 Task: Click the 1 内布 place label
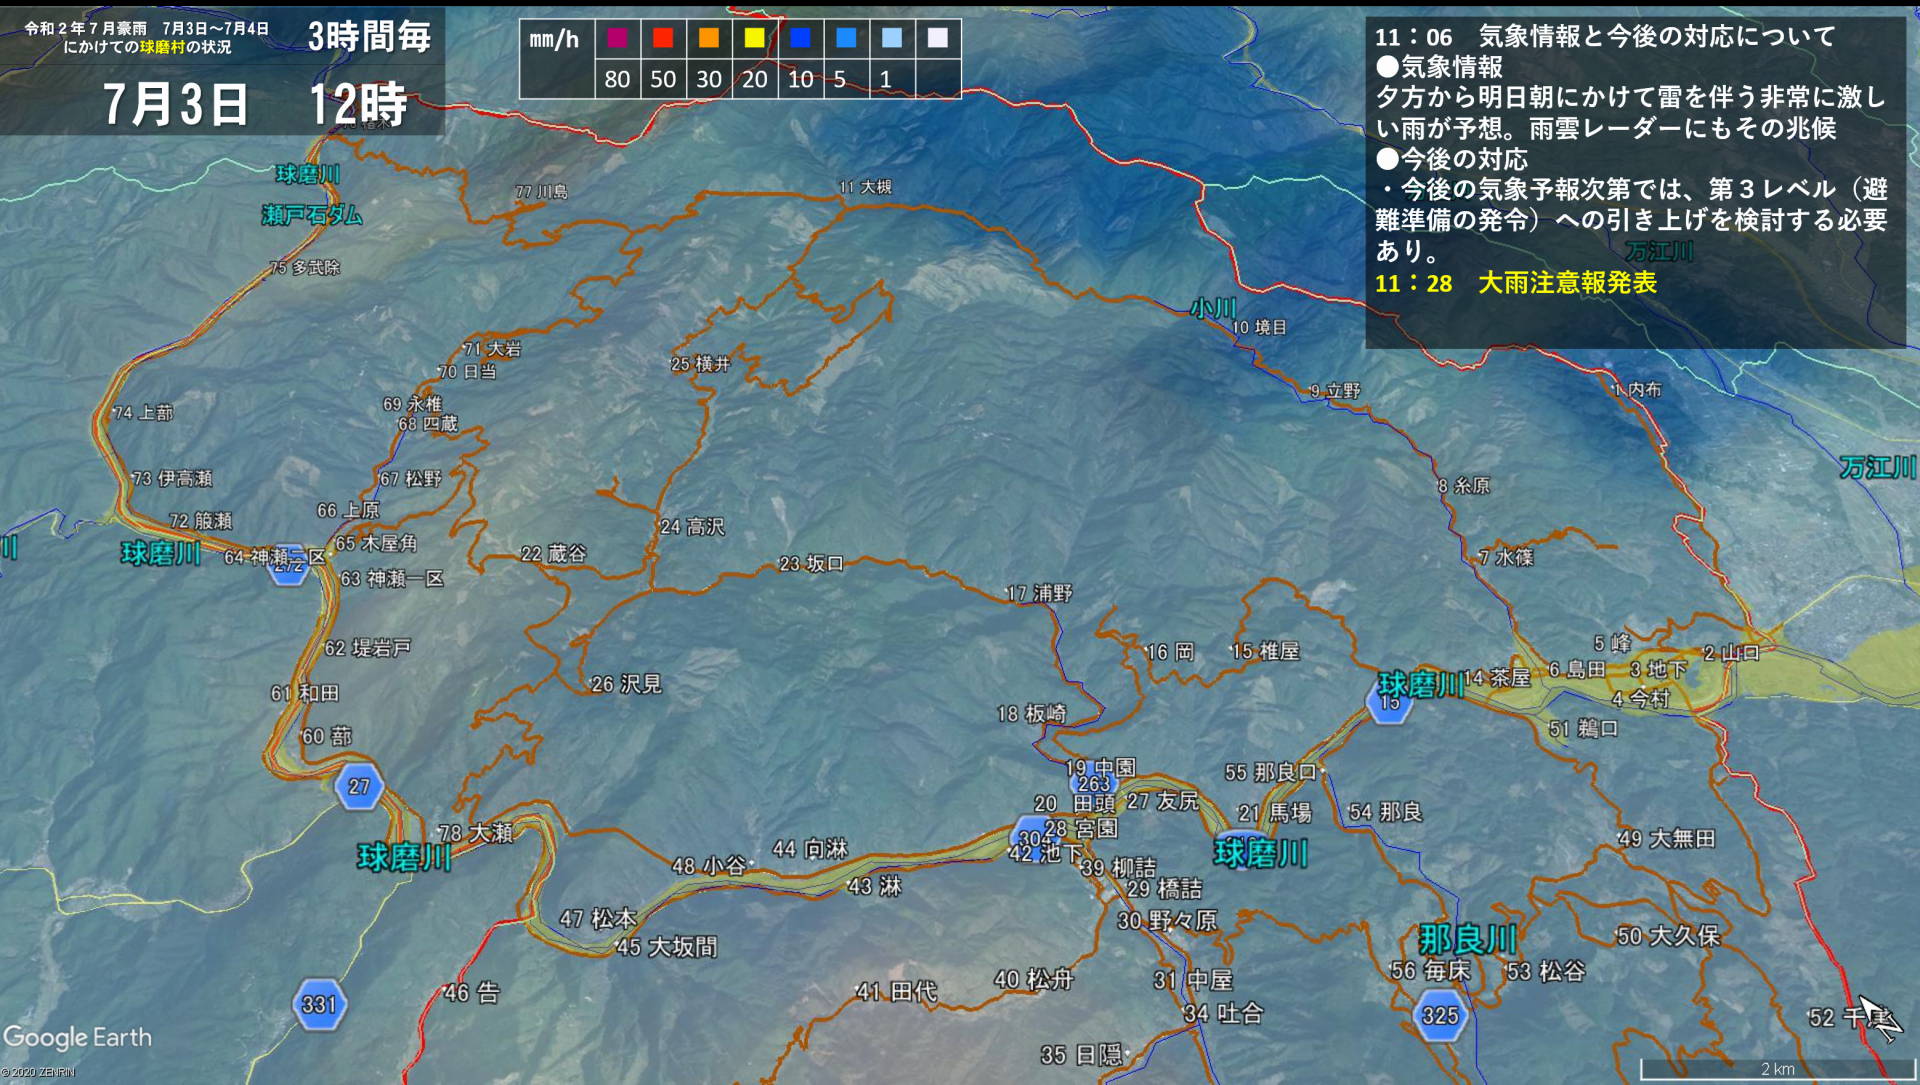(1636, 390)
